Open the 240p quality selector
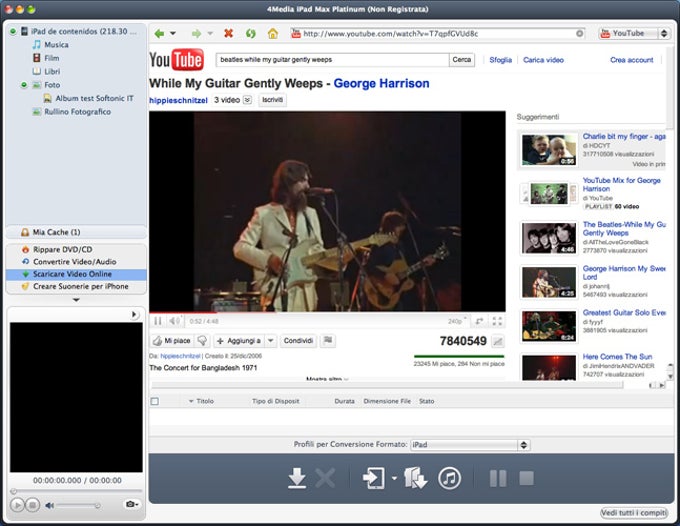 coord(457,321)
